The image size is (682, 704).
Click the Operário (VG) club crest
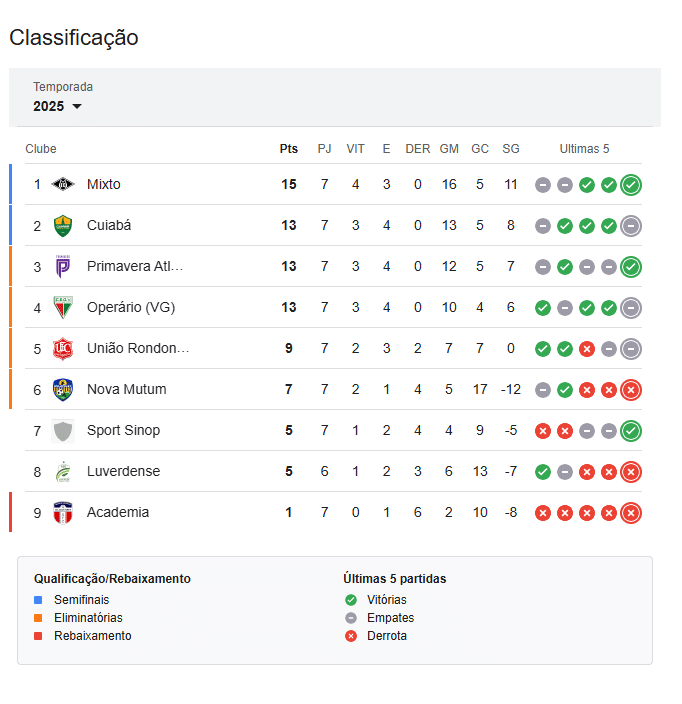63,307
